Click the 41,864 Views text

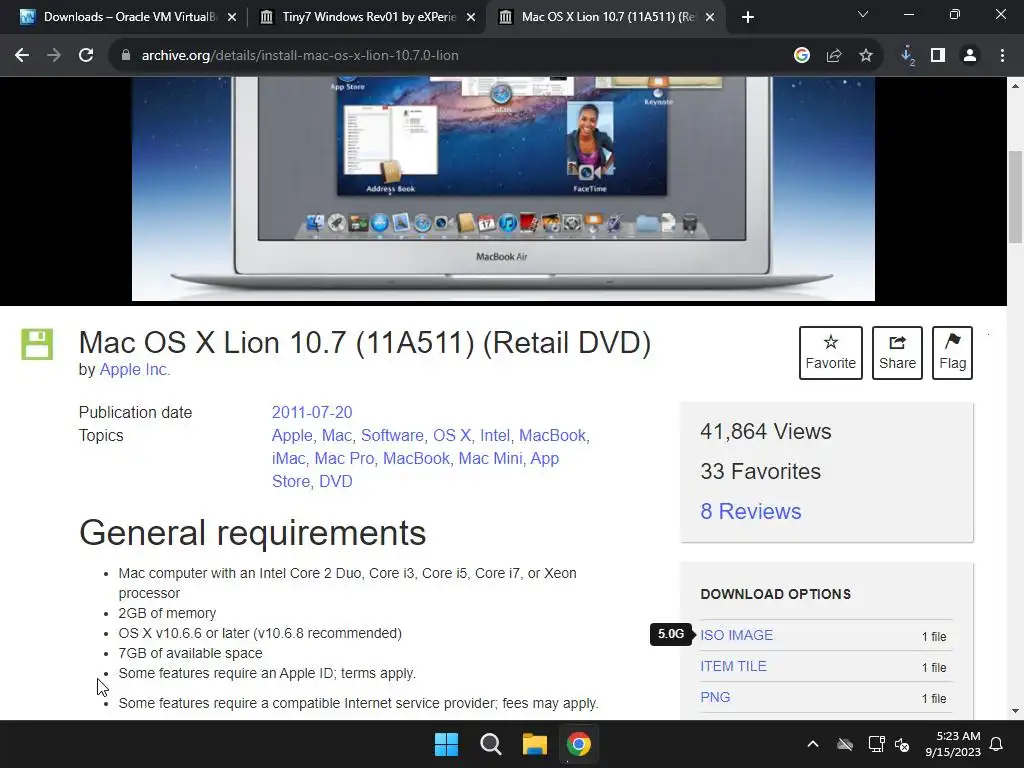pyautogui.click(x=765, y=432)
